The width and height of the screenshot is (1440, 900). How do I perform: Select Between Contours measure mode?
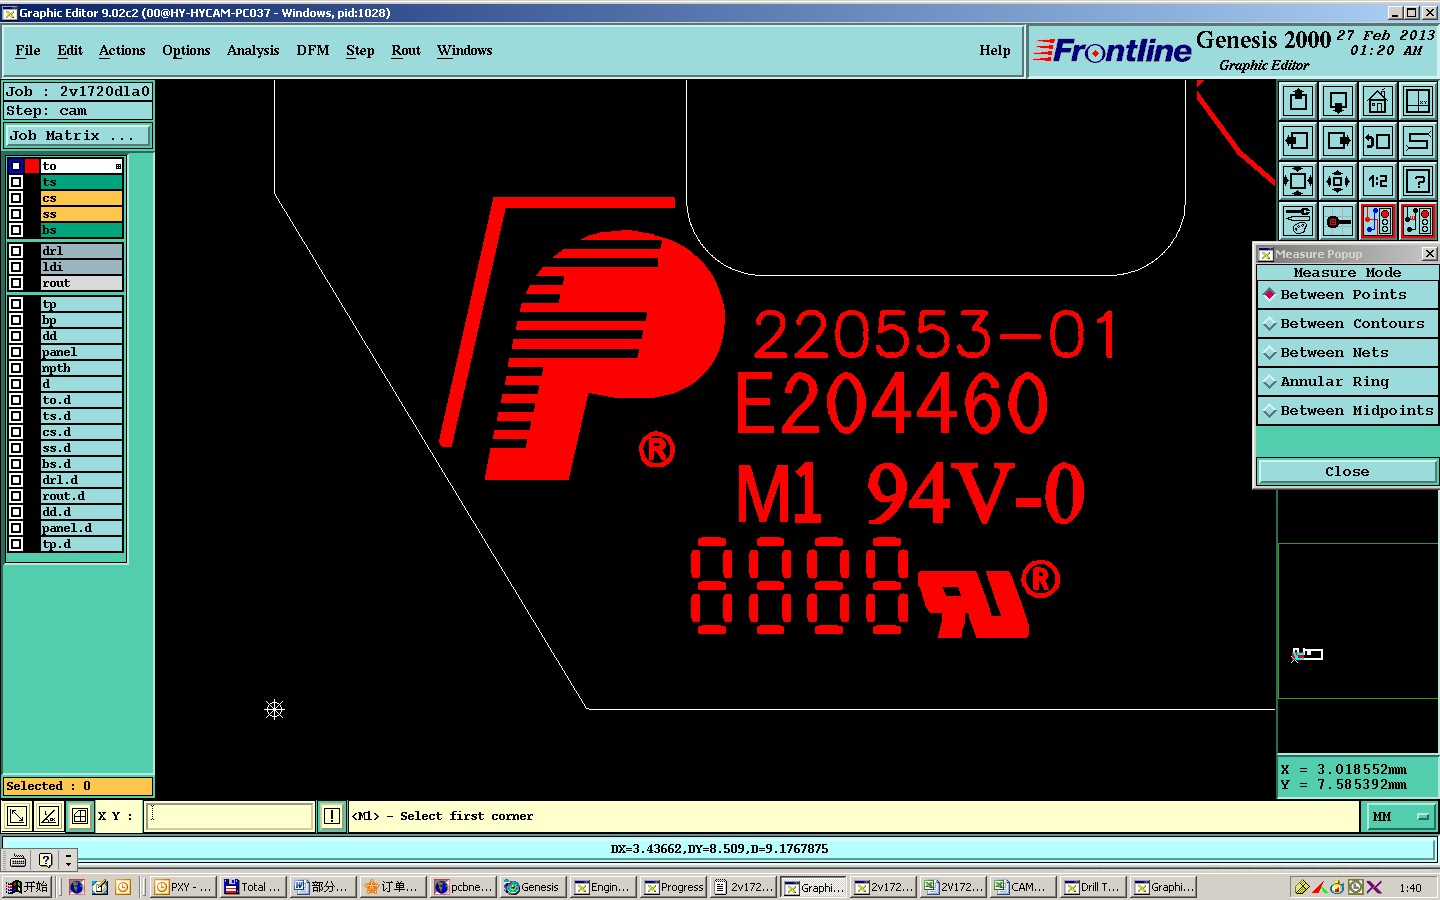pos(1347,324)
